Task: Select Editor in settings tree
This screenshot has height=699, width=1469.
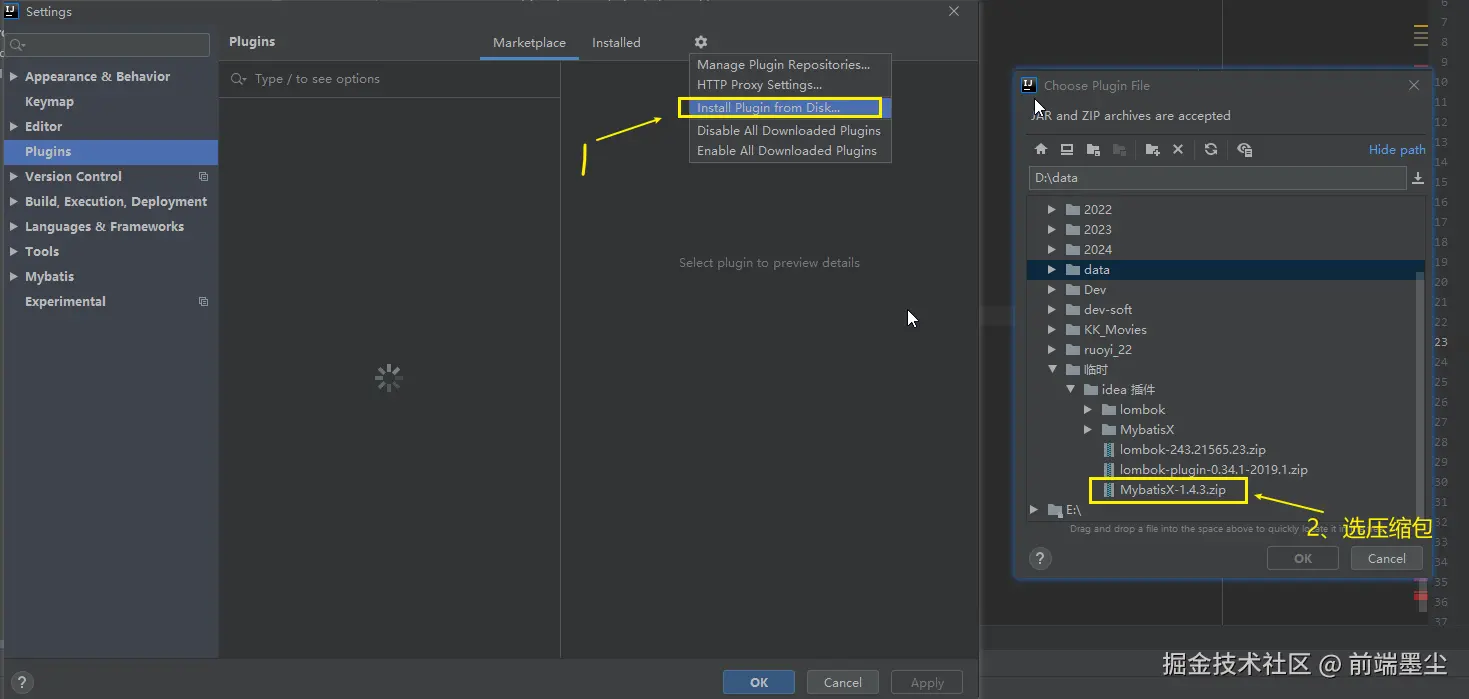Action: [x=43, y=127]
